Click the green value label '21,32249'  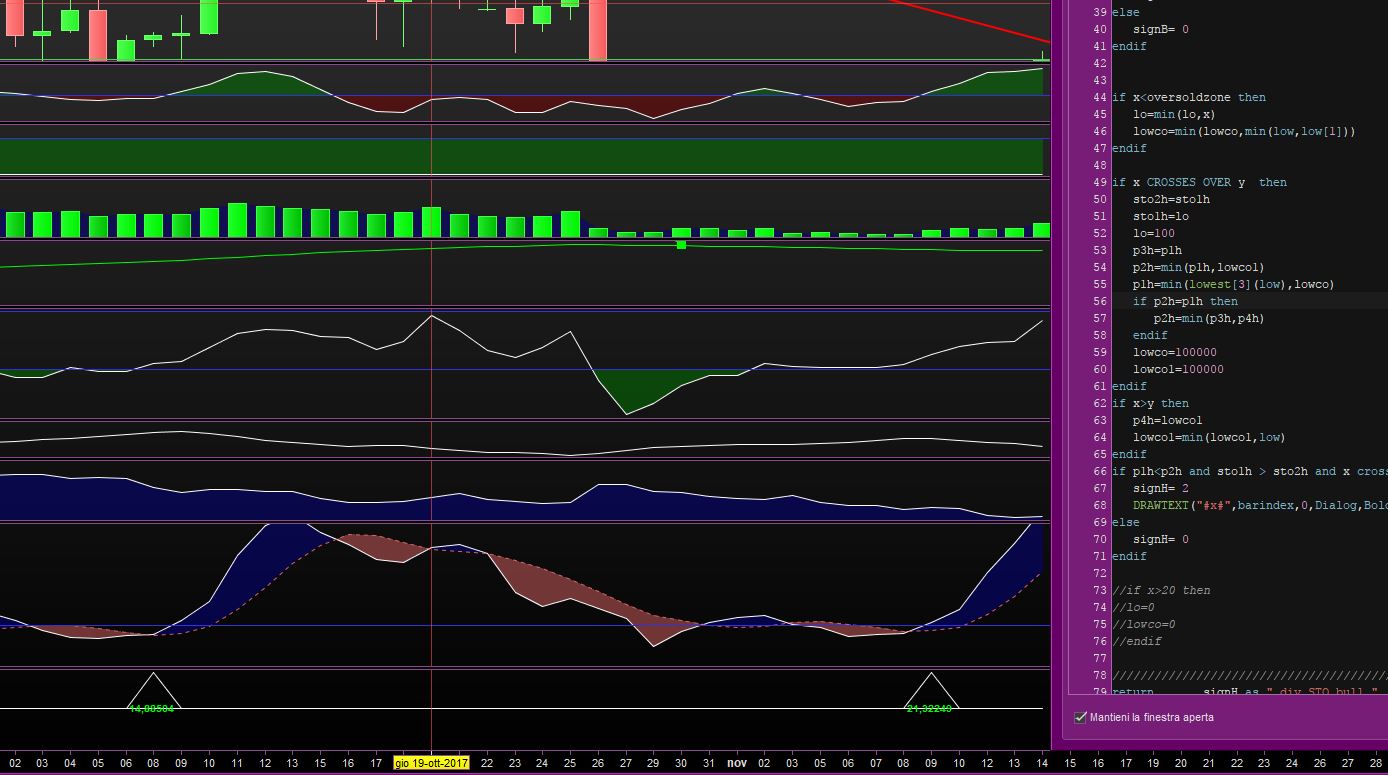929,708
